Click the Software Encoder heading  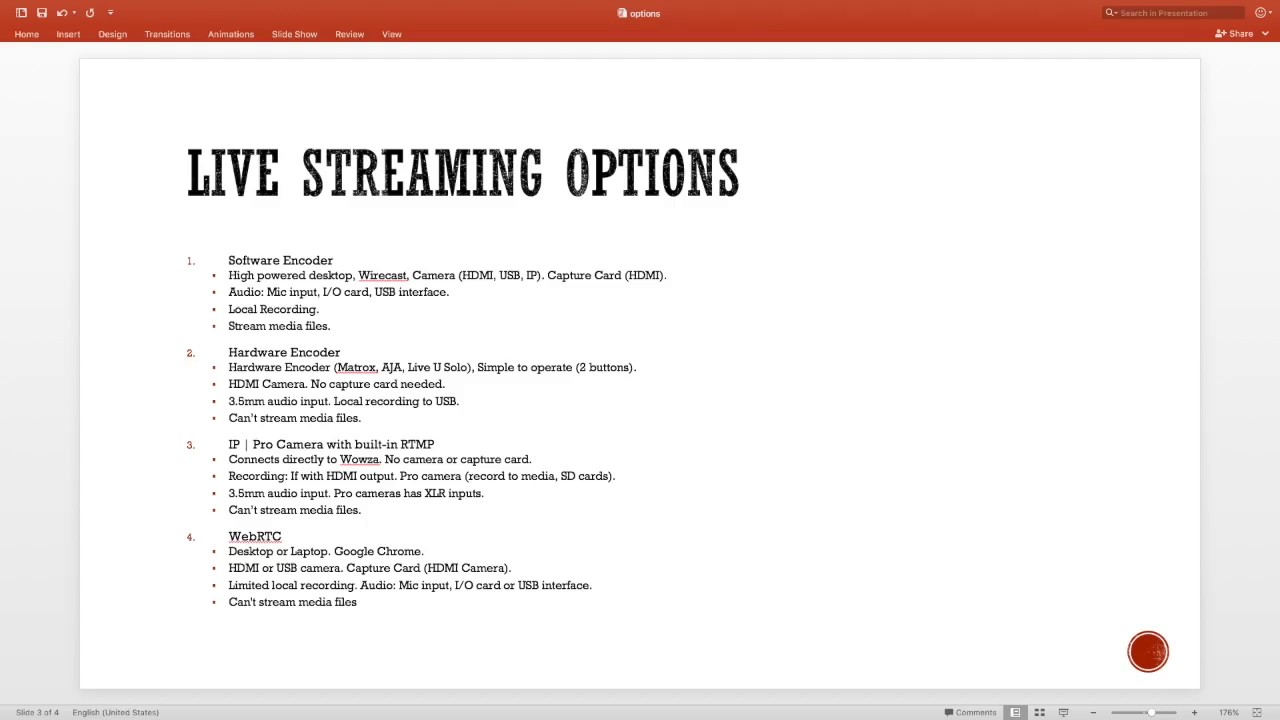pyautogui.click(x=280, y=260)
